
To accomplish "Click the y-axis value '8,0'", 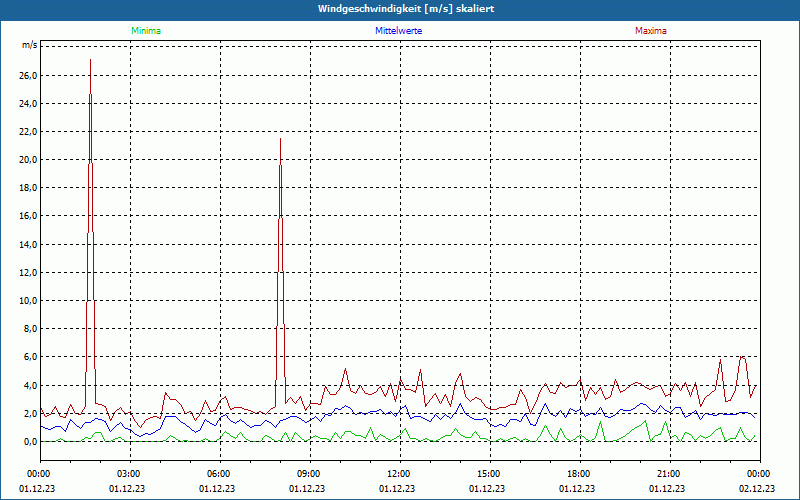I will click(x=31, y=329).
